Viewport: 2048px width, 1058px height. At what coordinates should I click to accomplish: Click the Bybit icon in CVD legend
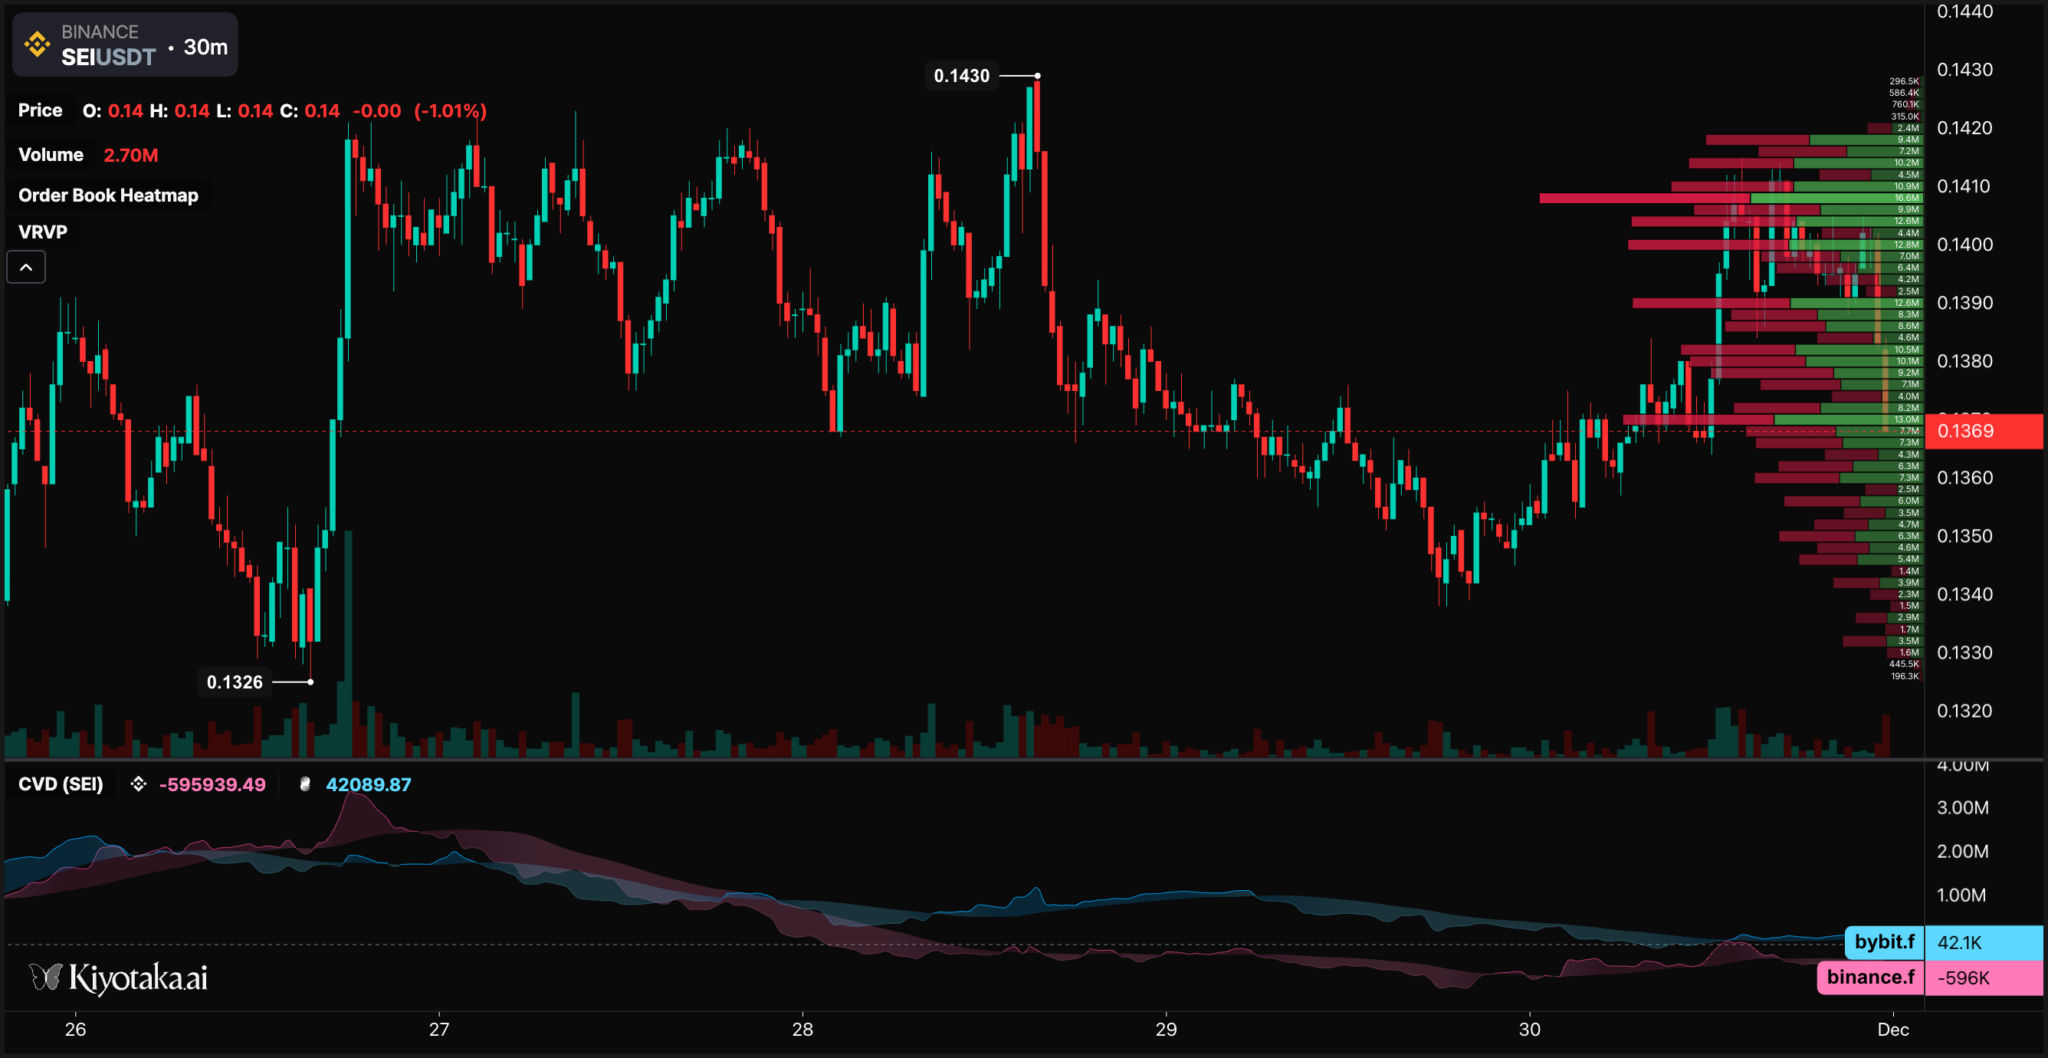point(305,784)
